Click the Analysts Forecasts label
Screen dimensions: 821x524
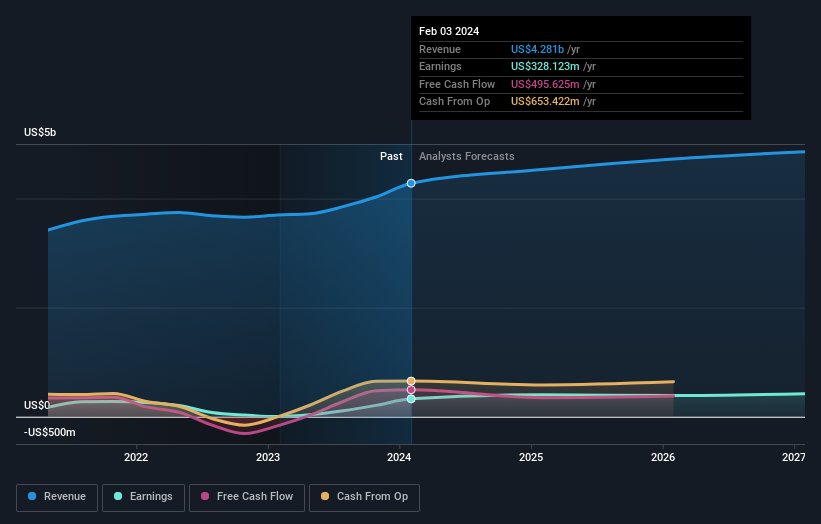tap(467, 157)
